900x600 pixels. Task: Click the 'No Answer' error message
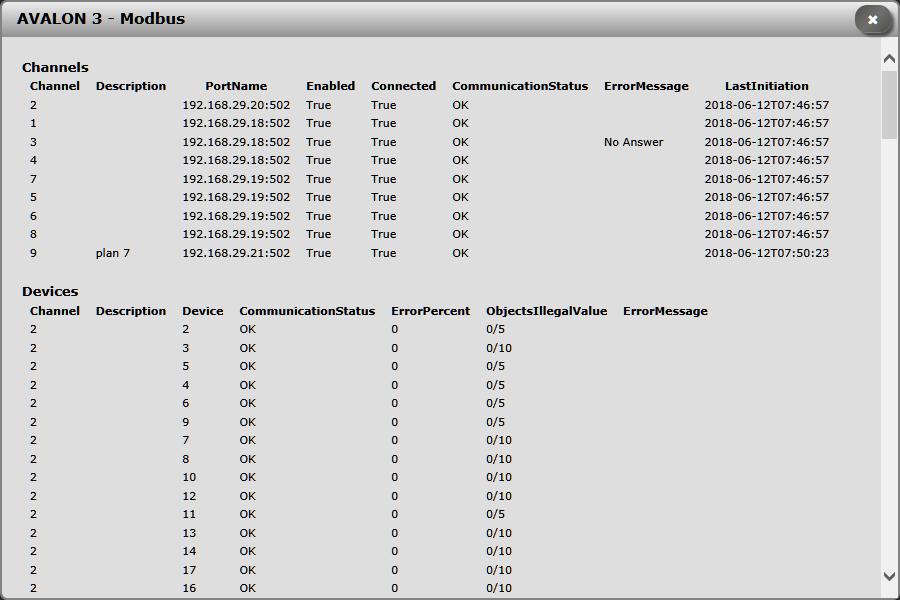(633, 142)
